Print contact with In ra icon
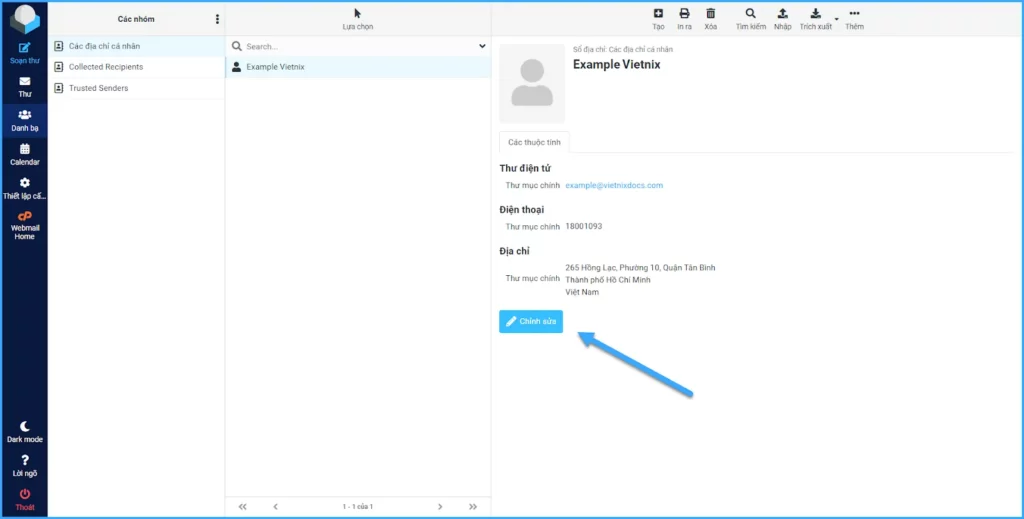This screenshot has height=519, width=1024. [684, 18]
